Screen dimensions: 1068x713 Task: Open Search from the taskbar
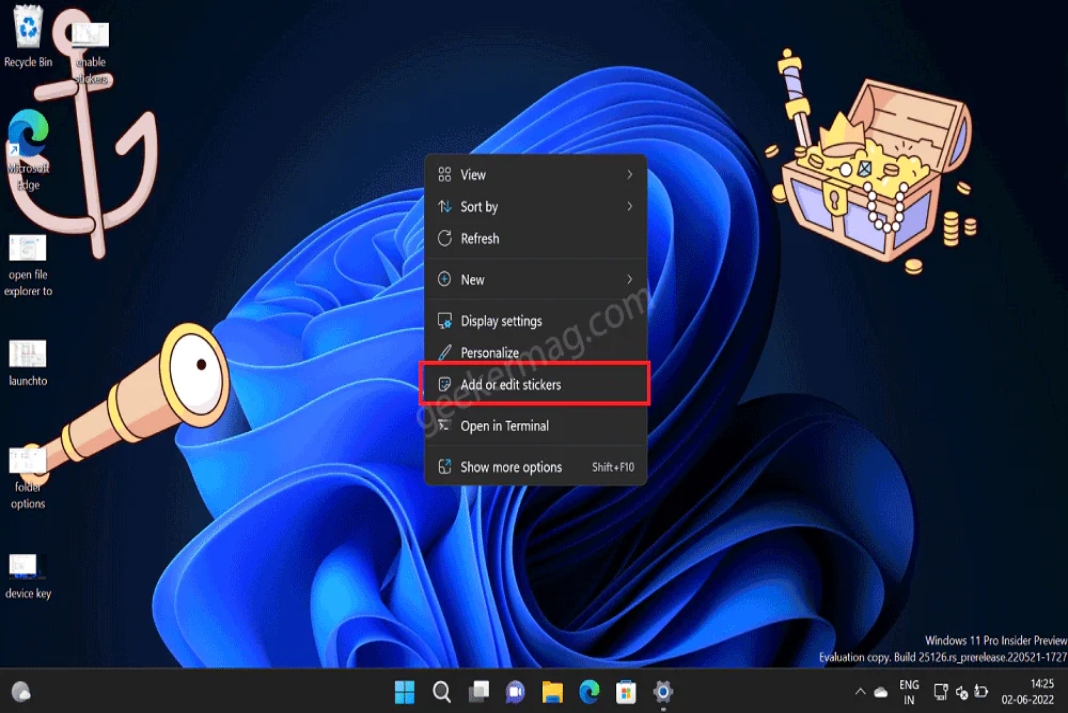[x=441, y=691]
